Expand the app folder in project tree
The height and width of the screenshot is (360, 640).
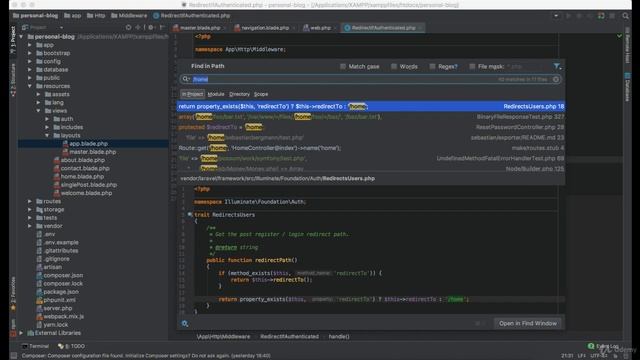(x=30, y=45)
